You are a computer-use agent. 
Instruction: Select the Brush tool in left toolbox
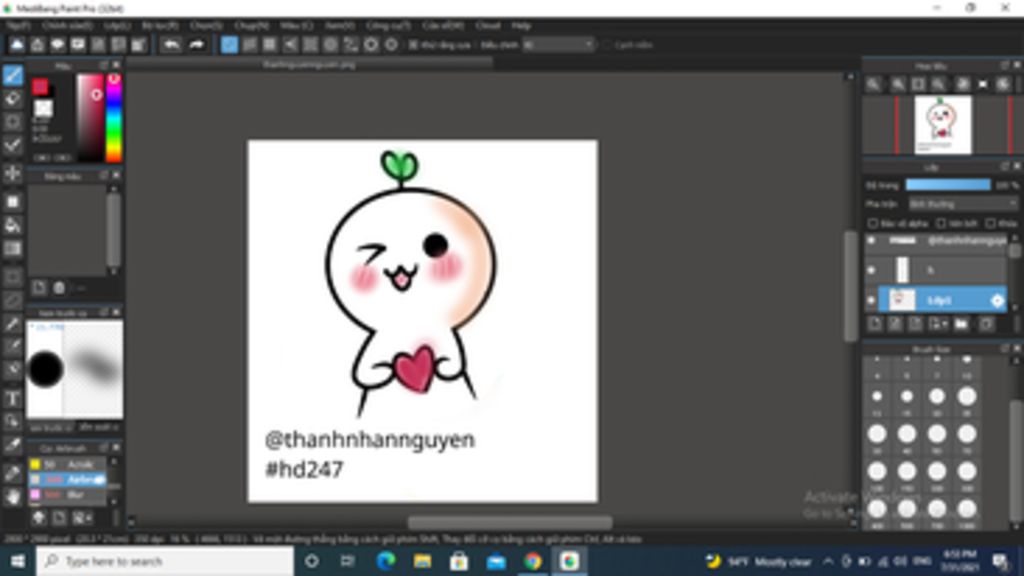12,75
